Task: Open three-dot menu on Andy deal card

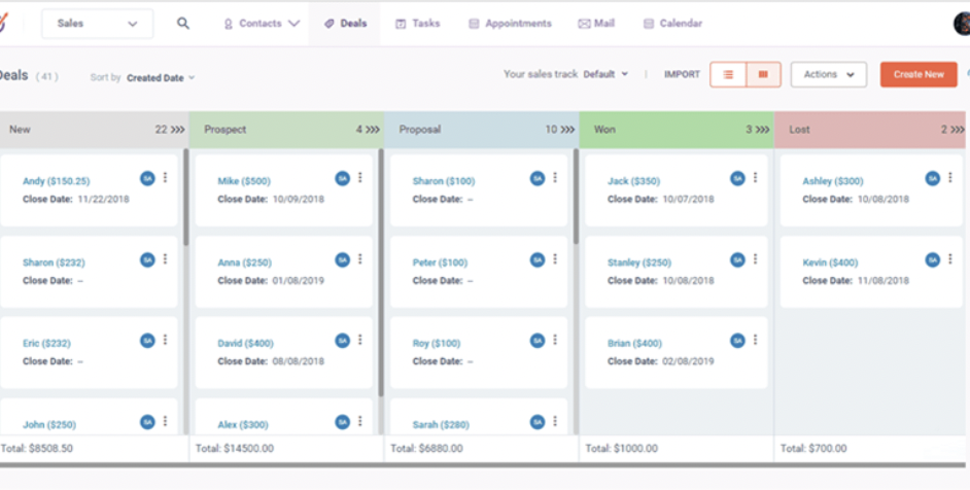Action: 165,178
